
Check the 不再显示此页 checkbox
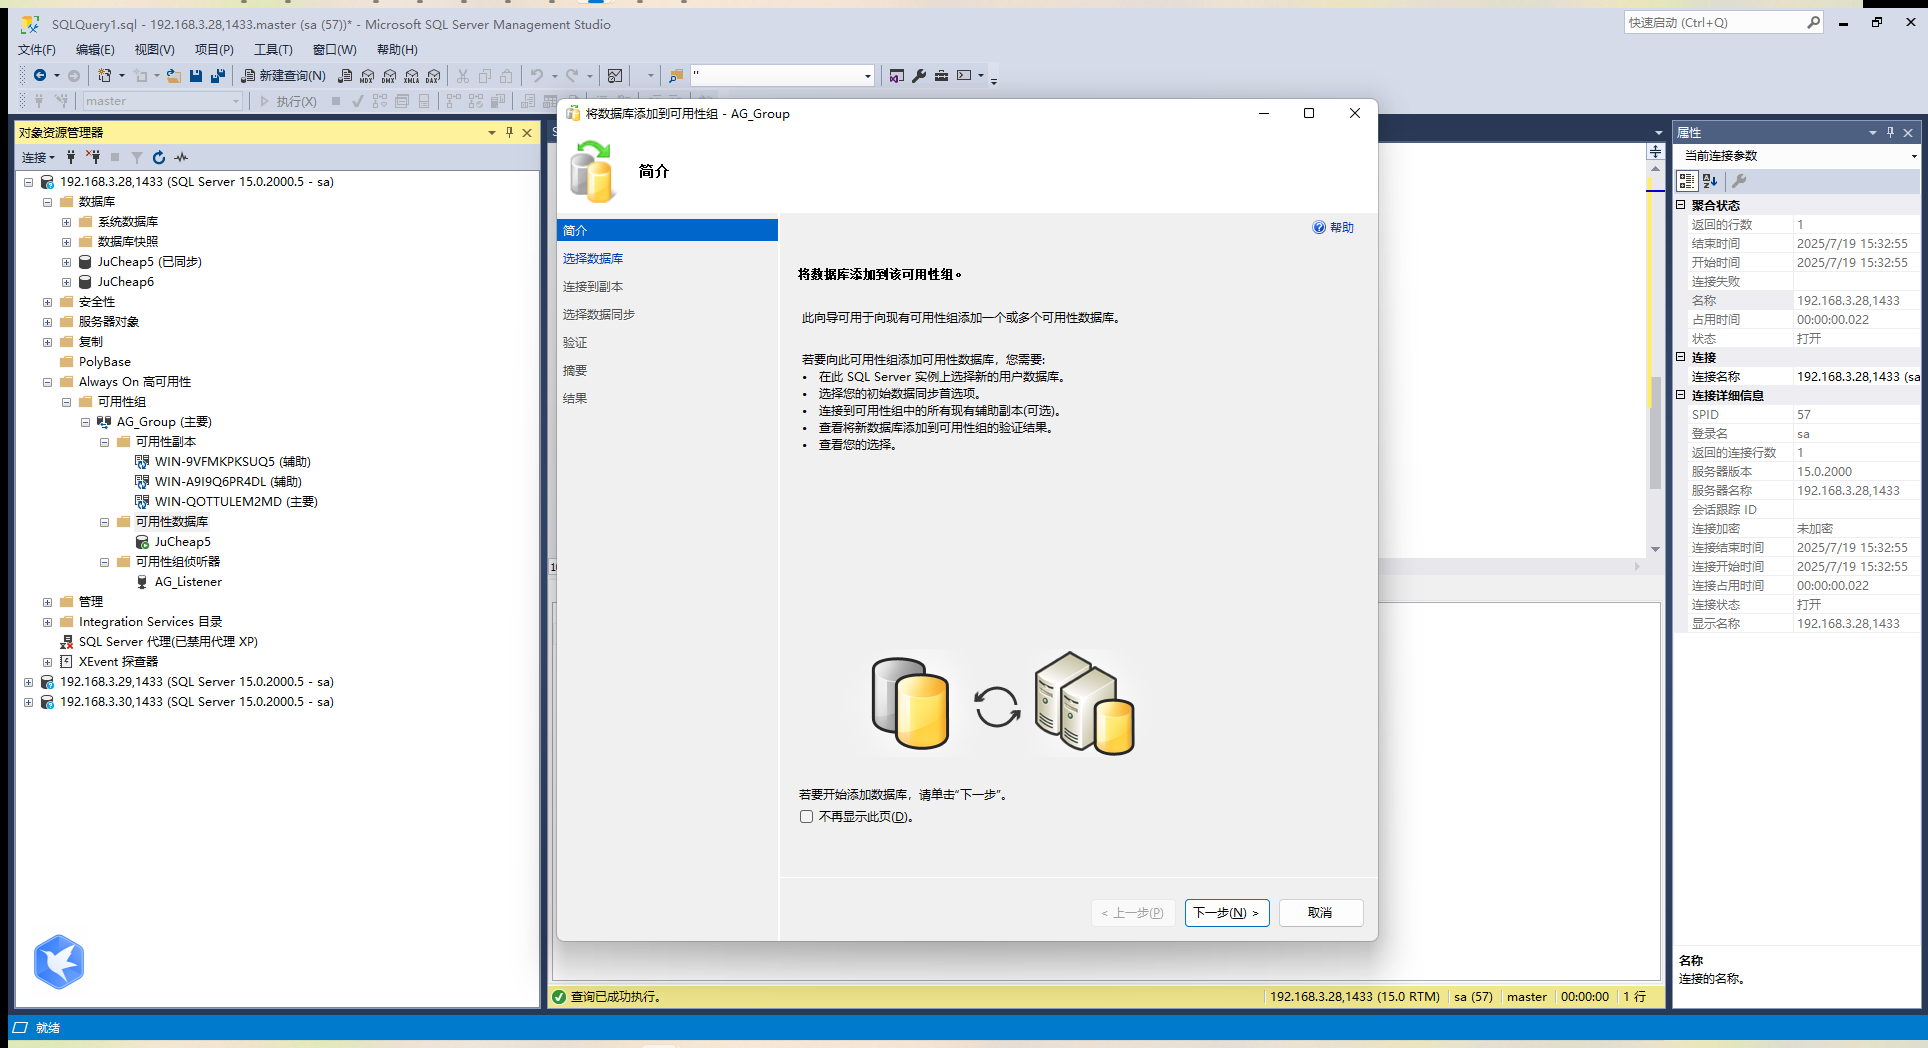[806, 817]
